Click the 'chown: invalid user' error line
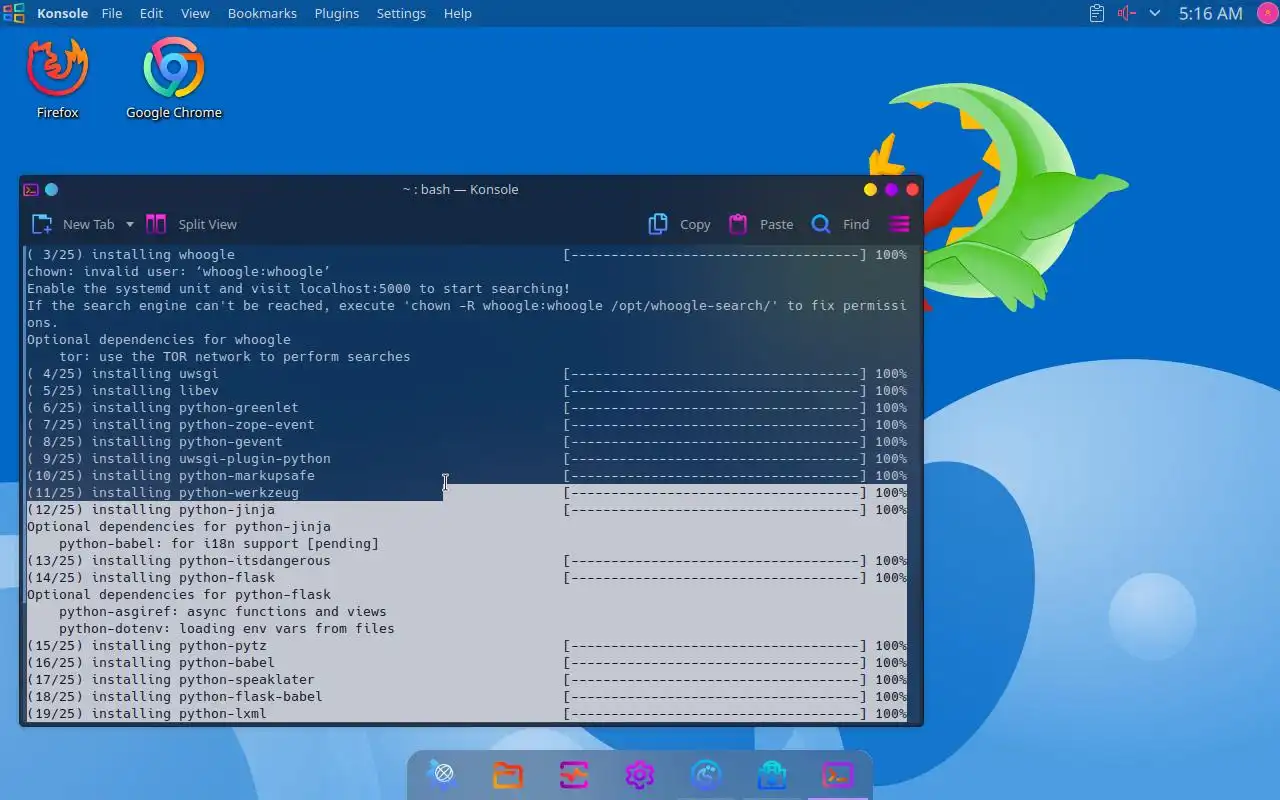1280x800 pixels. (179, 271)
